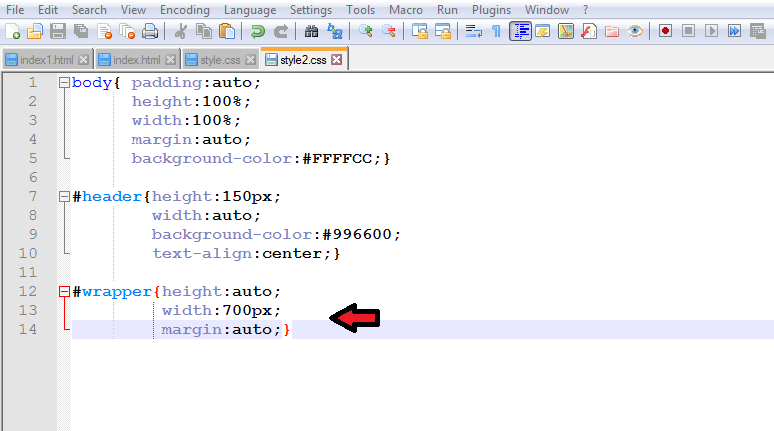Open the ? help menu
The height and width of the screenshot is (431, 774).
point(585,10)
